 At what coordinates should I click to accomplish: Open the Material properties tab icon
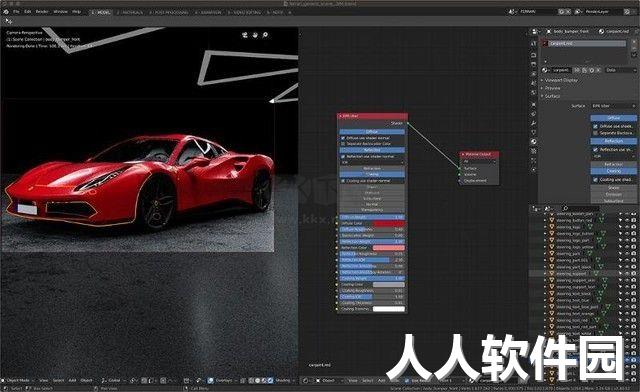533,142
